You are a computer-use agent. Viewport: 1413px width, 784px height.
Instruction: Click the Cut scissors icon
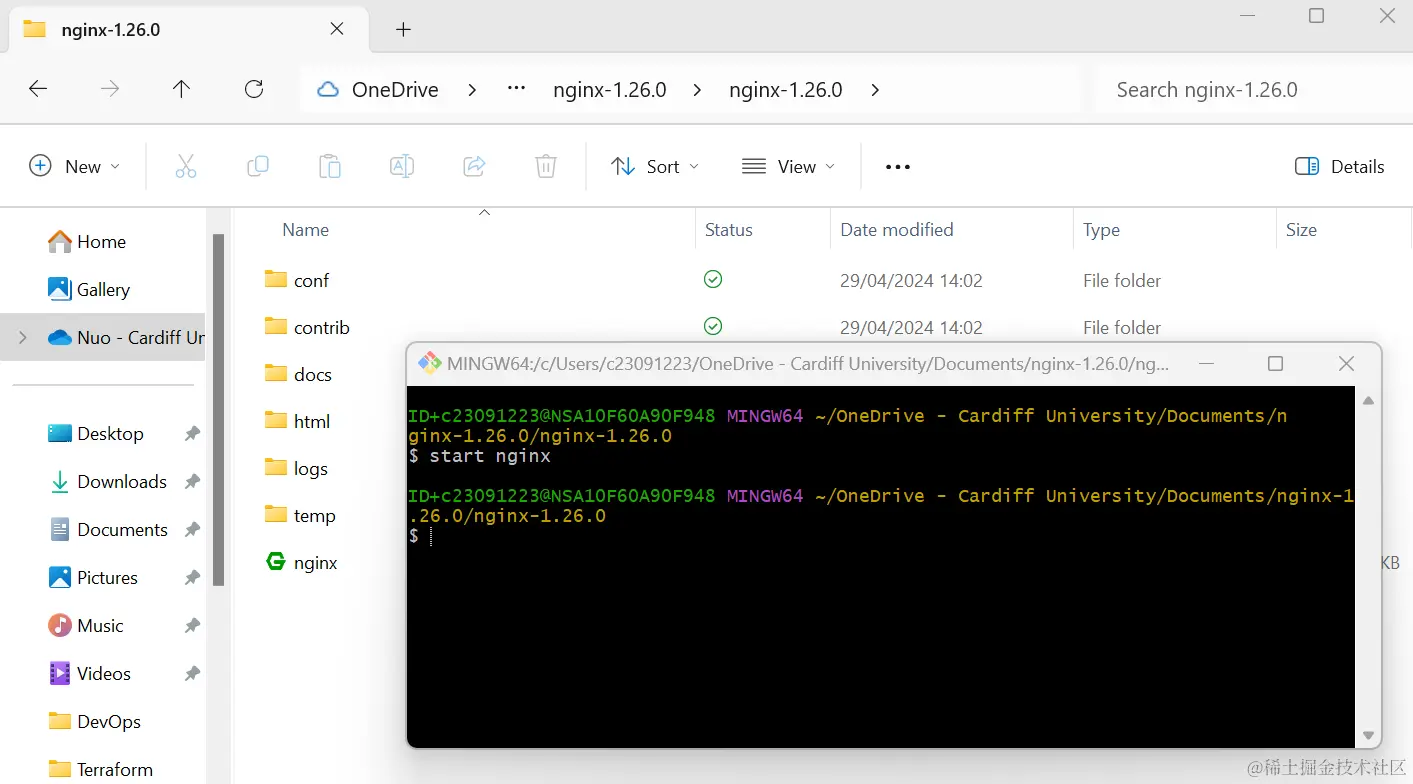[x=185, y=166]
